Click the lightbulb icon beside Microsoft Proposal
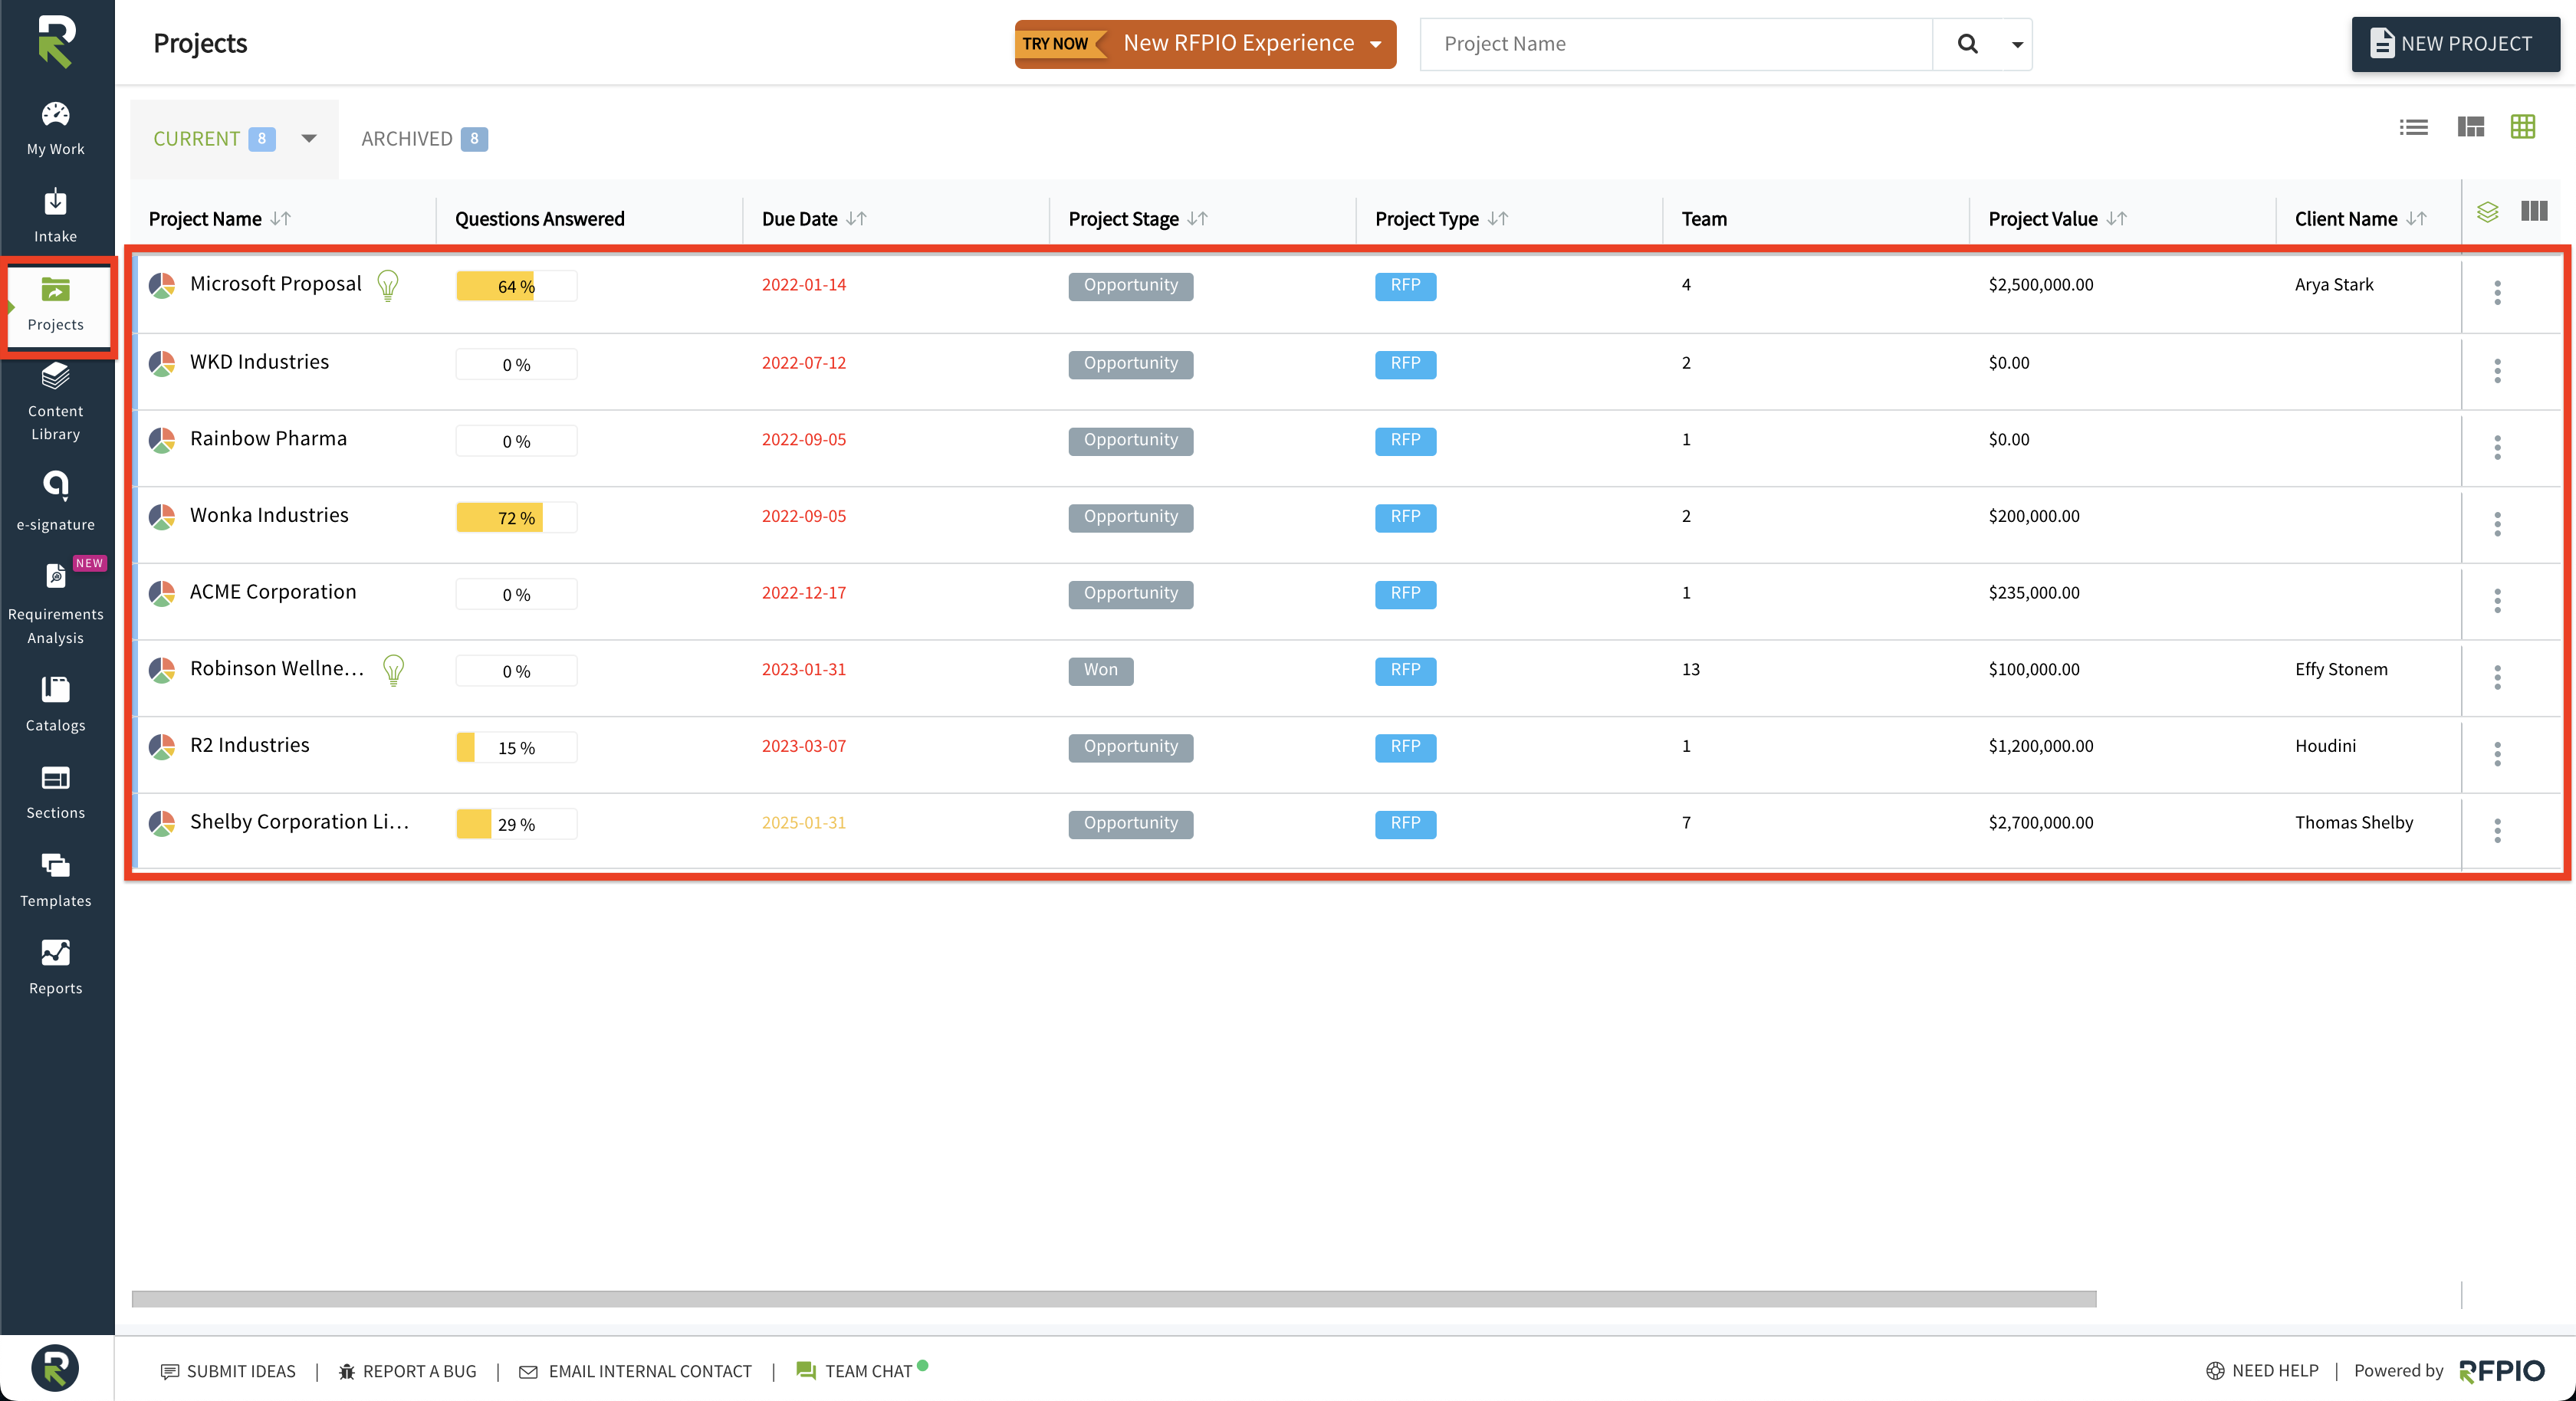Image resolution: width=2576 pixels, height=1401 pixels. point(388,286)
